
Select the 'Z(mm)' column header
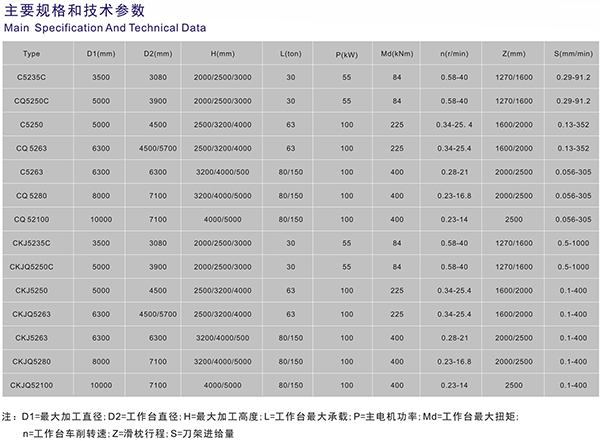click(514, 54)
